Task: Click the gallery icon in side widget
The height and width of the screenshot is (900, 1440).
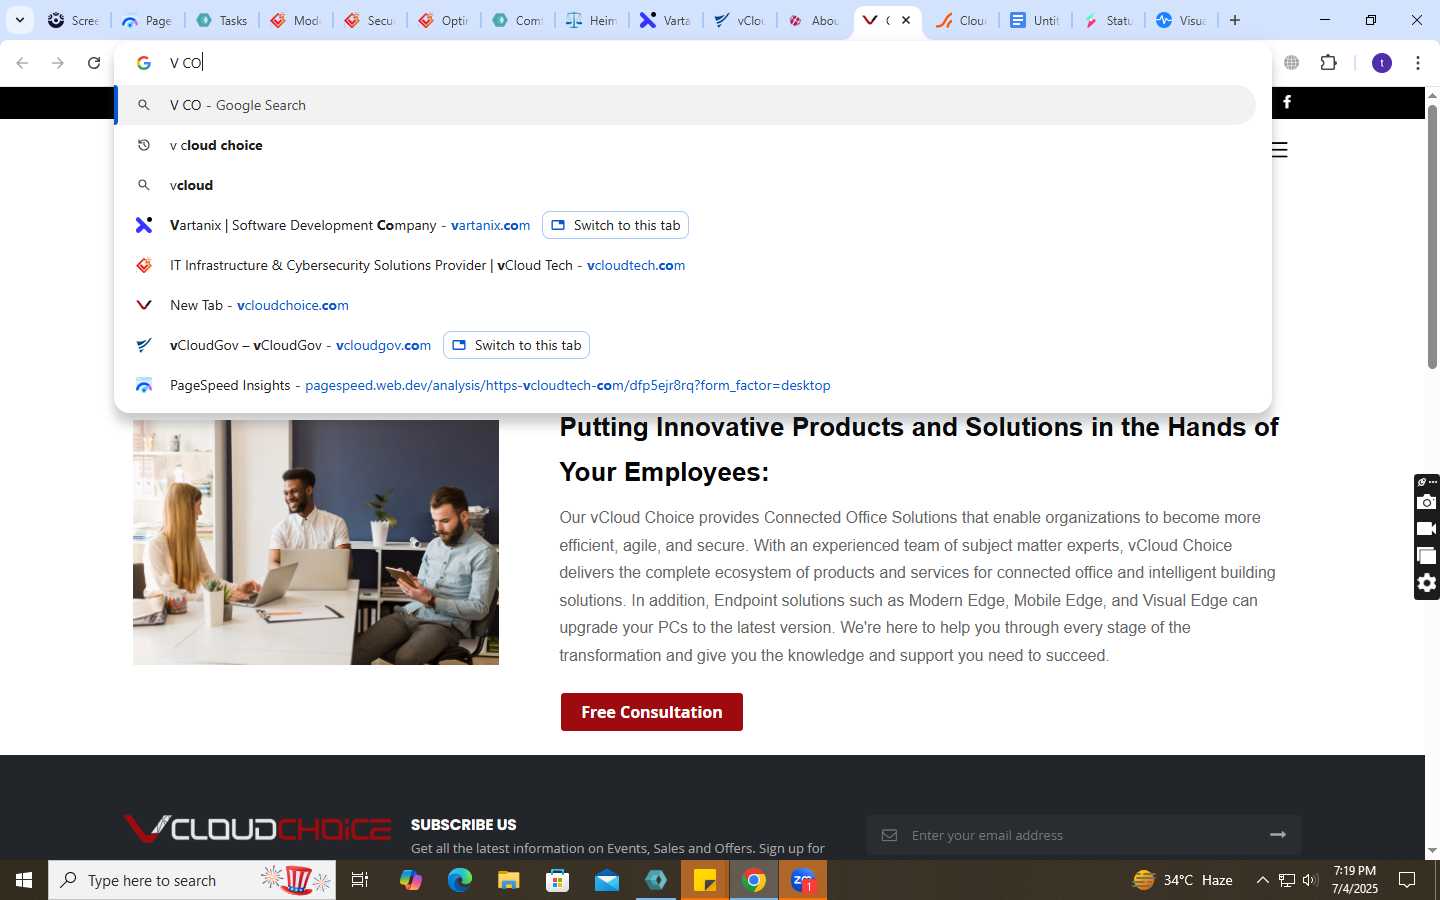Action: coord(1427,556)
